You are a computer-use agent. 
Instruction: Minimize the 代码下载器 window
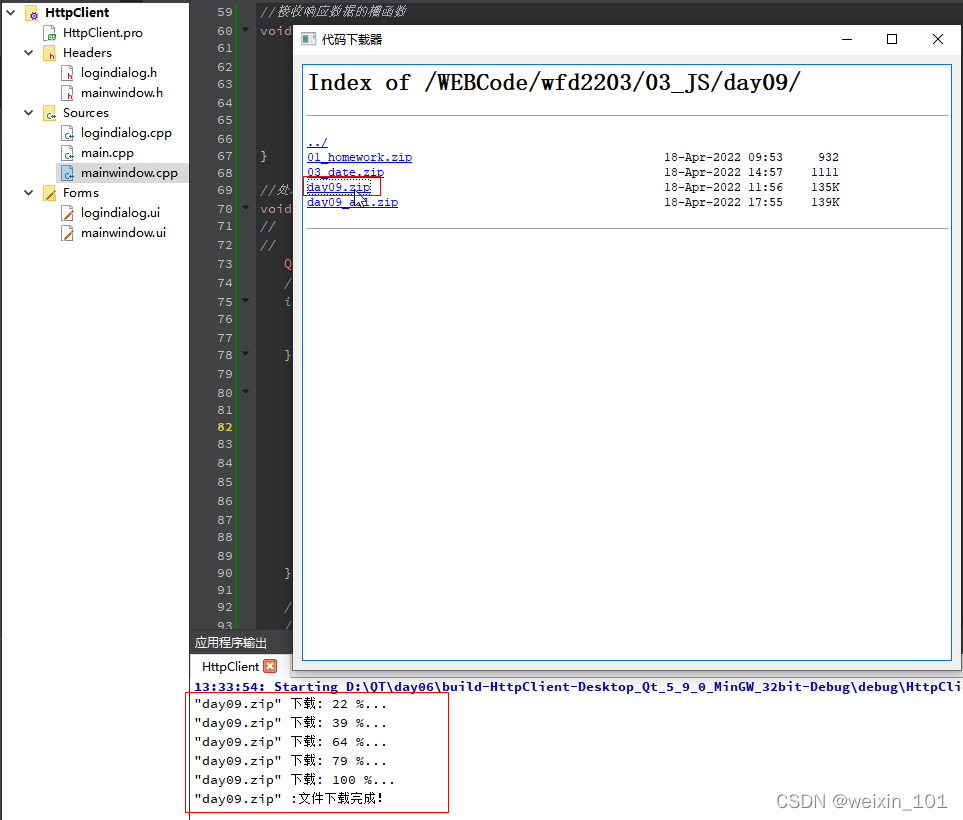click(847, 39)
